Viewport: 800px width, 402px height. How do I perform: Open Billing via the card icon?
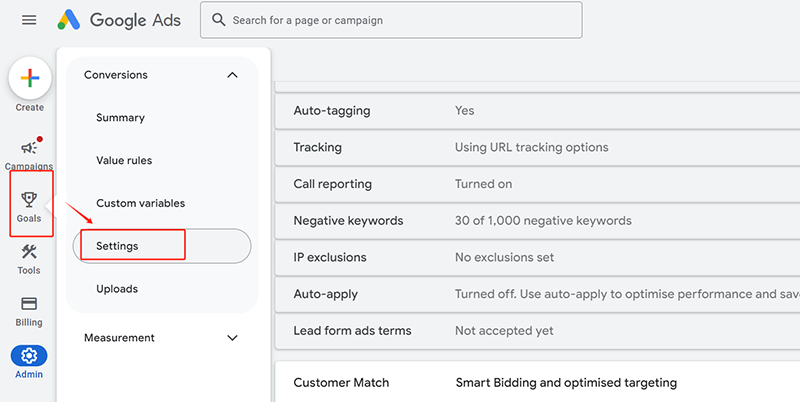click(29, 304)
